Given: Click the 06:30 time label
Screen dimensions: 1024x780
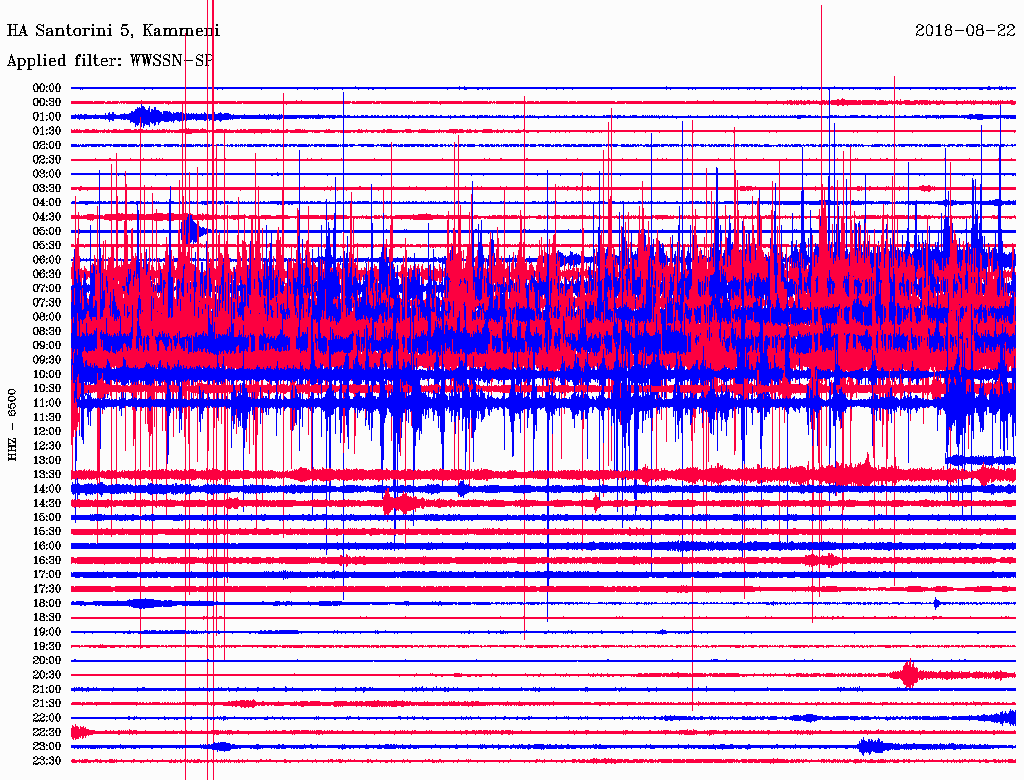Looking at the screenshot, I should pyautogui.click(x=47, y=274).
